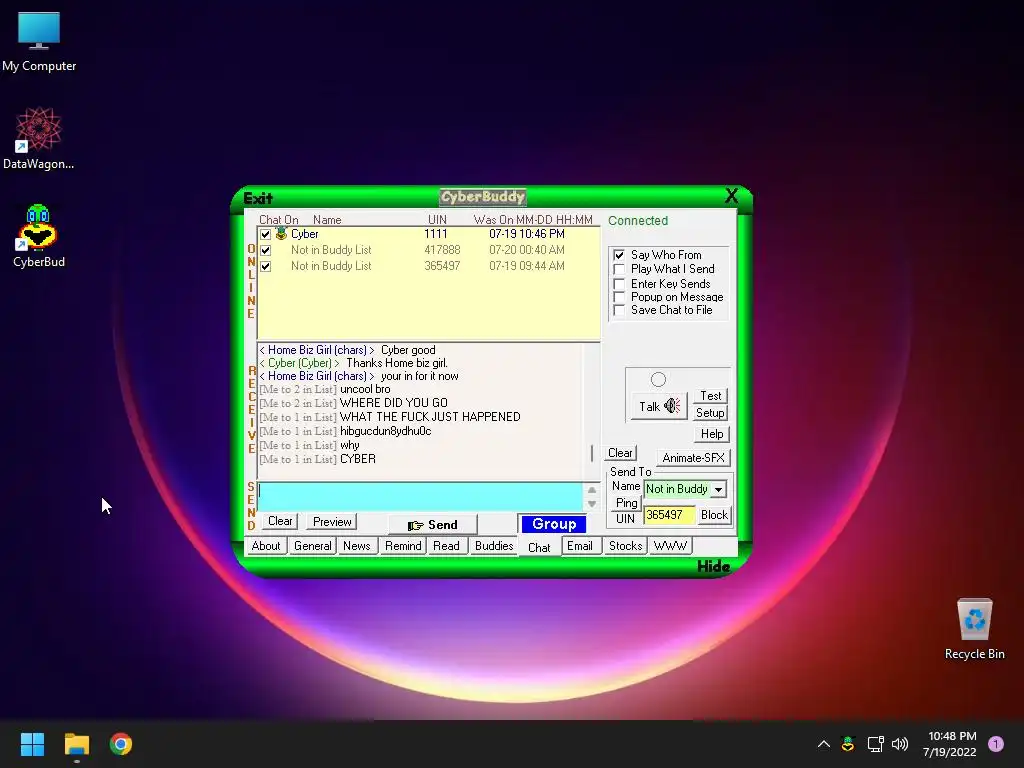Click the 'Thanks Home biz girl.' message
Viewport: 1024px width, 768px height.
[397, 363]
